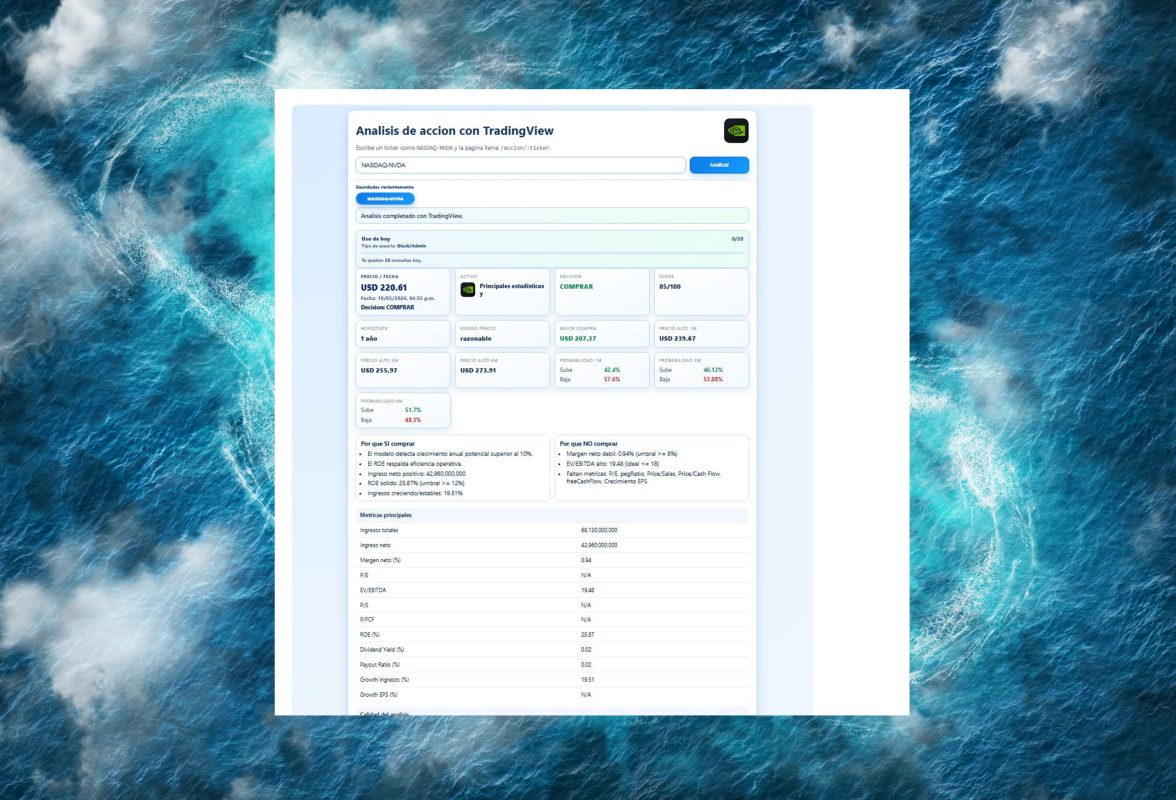The height and width of the screenshot is (800, 1176).
Task: Click the 'Payout Ratio (%)' row label
Action: (x=380, y=665)
